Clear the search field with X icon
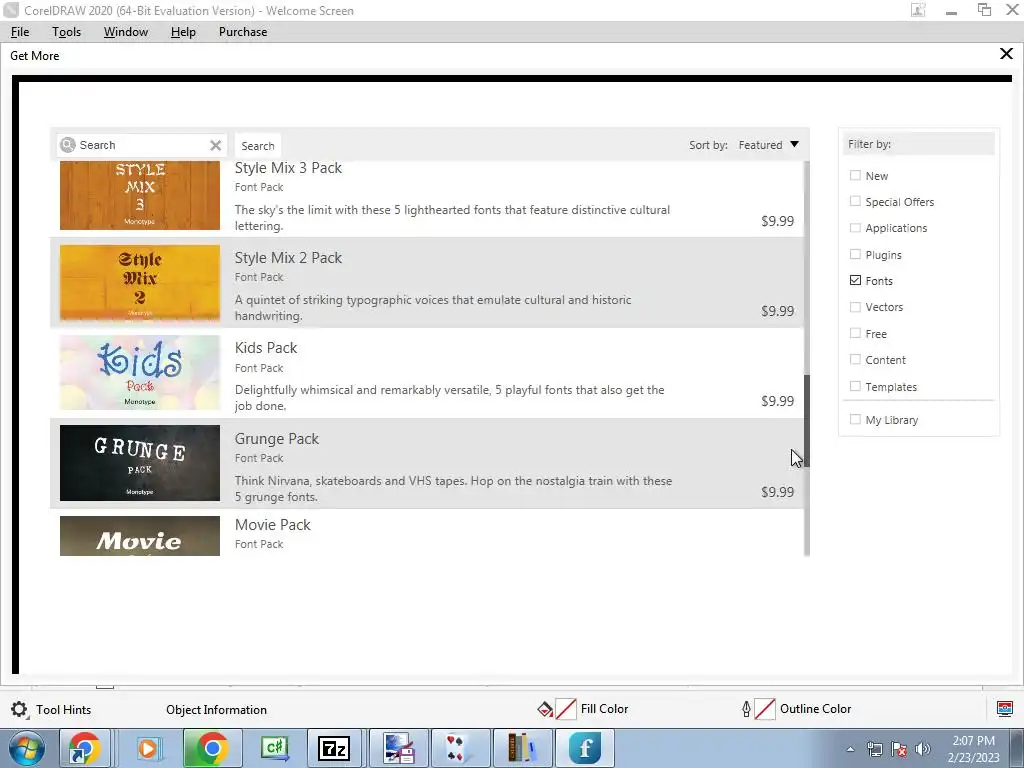 [x=216, y=145]
